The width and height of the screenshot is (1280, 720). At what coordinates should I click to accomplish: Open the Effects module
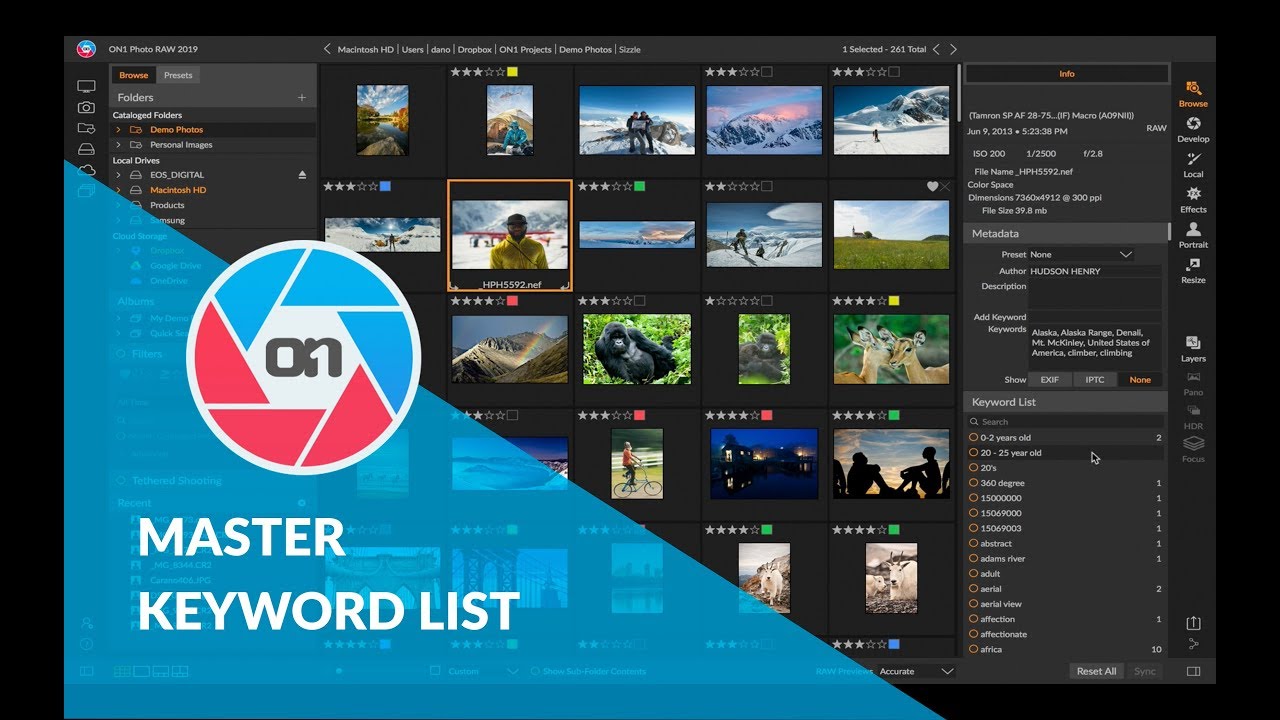point(1193,199)
